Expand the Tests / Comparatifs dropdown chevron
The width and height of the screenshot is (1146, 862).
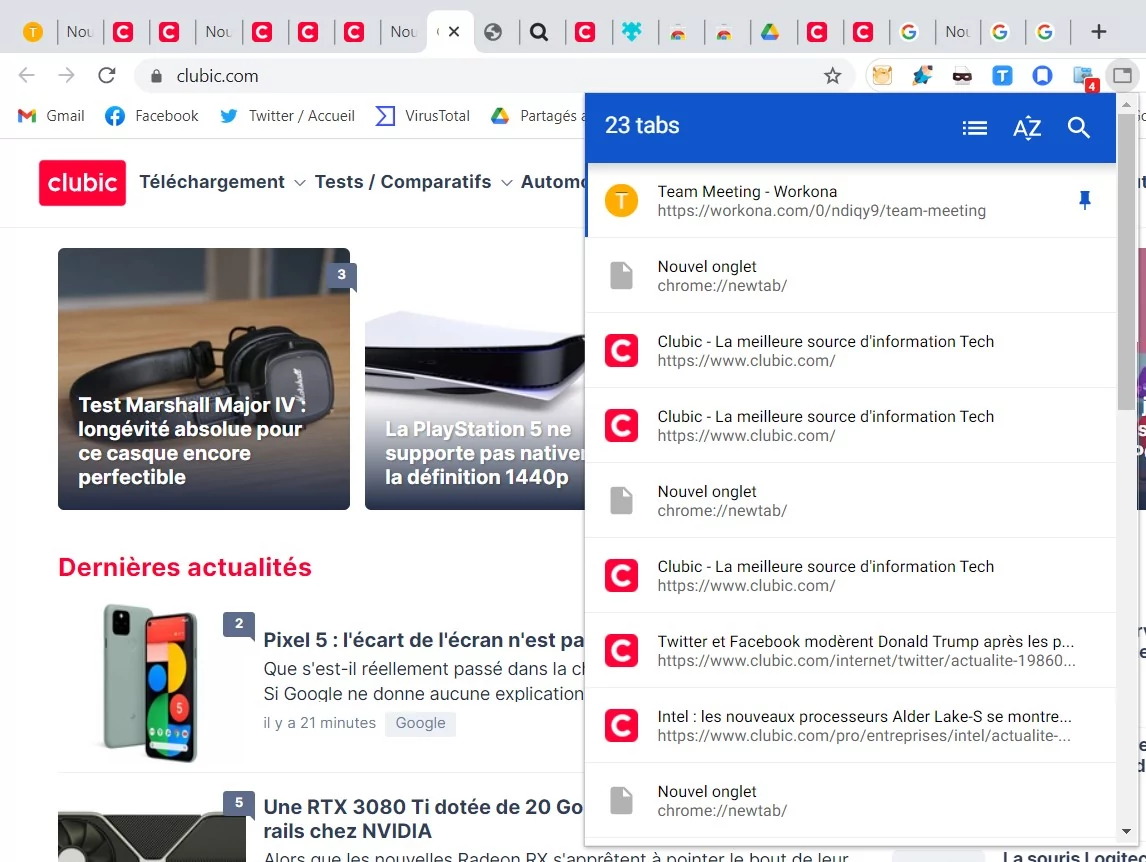tap(506, 183)
